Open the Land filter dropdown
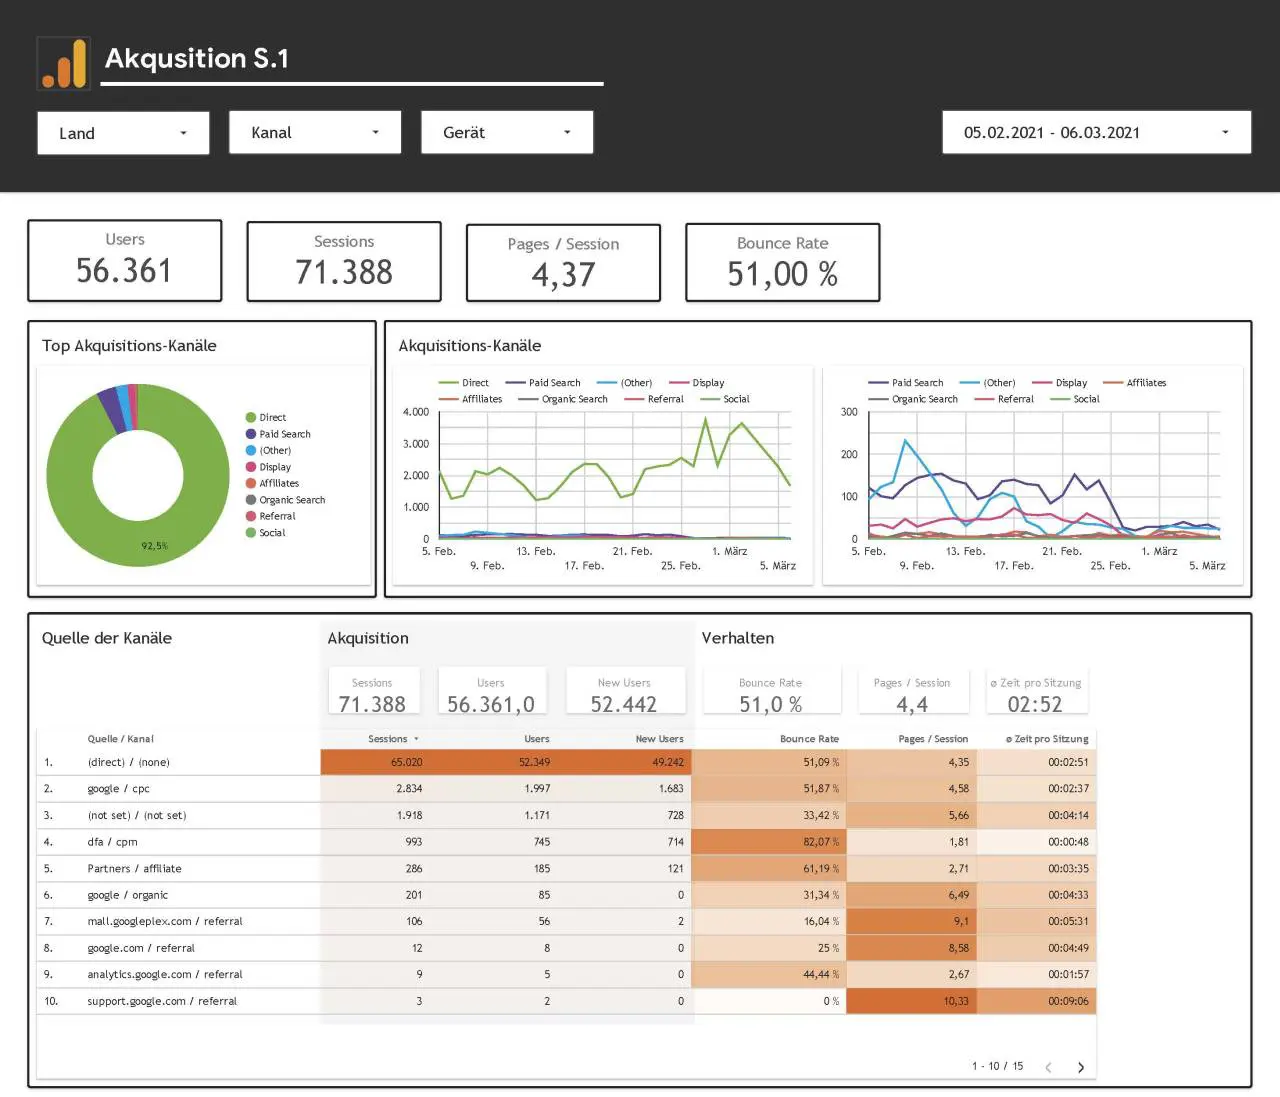 tap(123, 133)
